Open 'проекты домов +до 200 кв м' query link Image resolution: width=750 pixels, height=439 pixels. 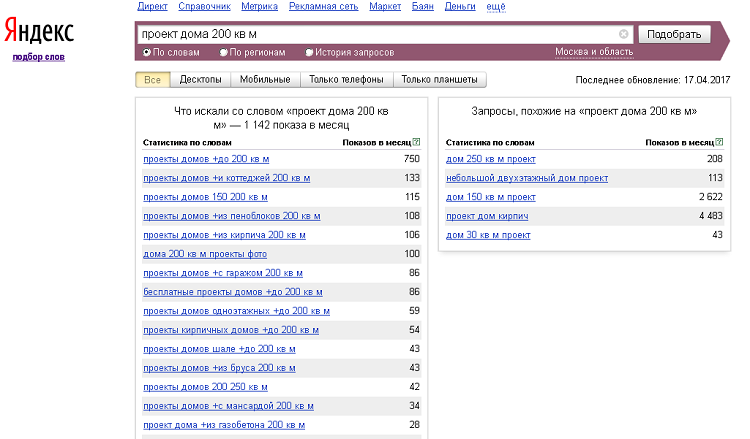206,160
